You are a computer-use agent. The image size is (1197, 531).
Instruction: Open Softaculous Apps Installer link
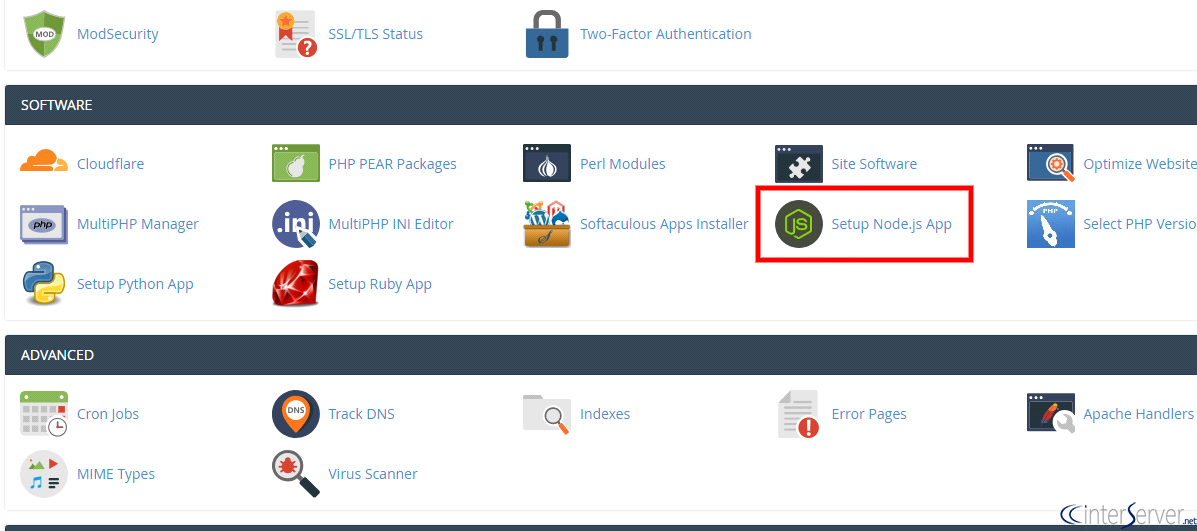pos(664,224)
